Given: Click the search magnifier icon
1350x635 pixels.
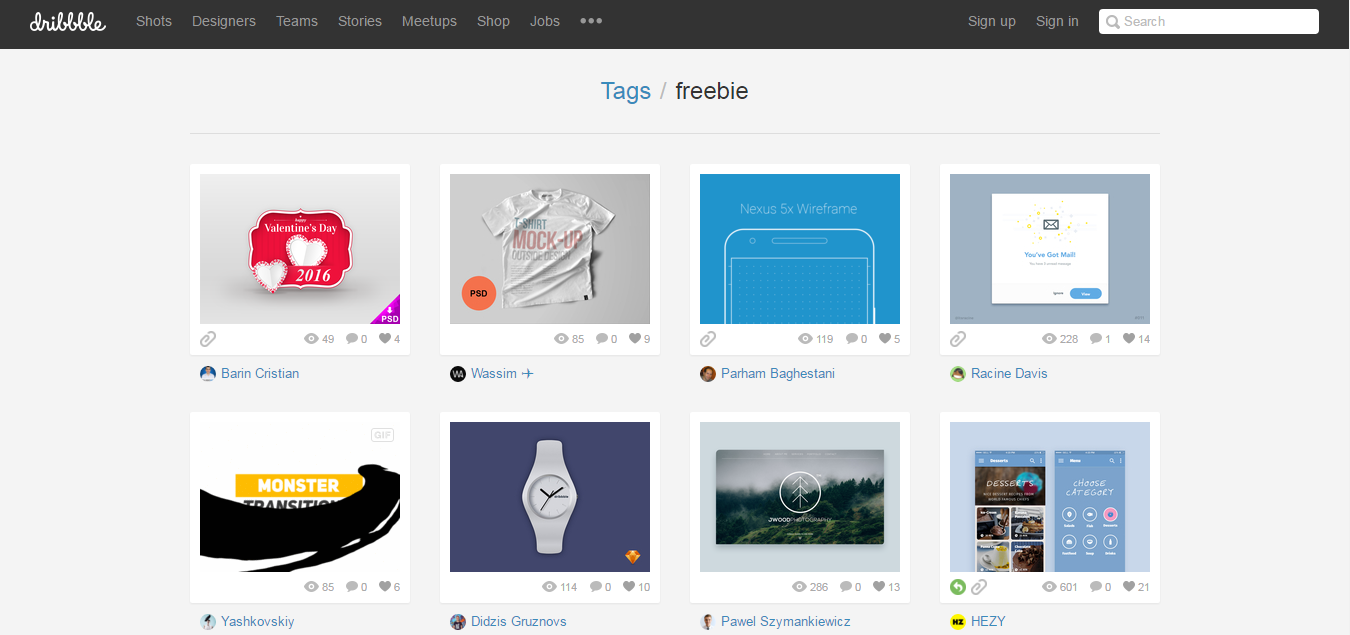Looking at the screenshot, I should (1111, 21).
